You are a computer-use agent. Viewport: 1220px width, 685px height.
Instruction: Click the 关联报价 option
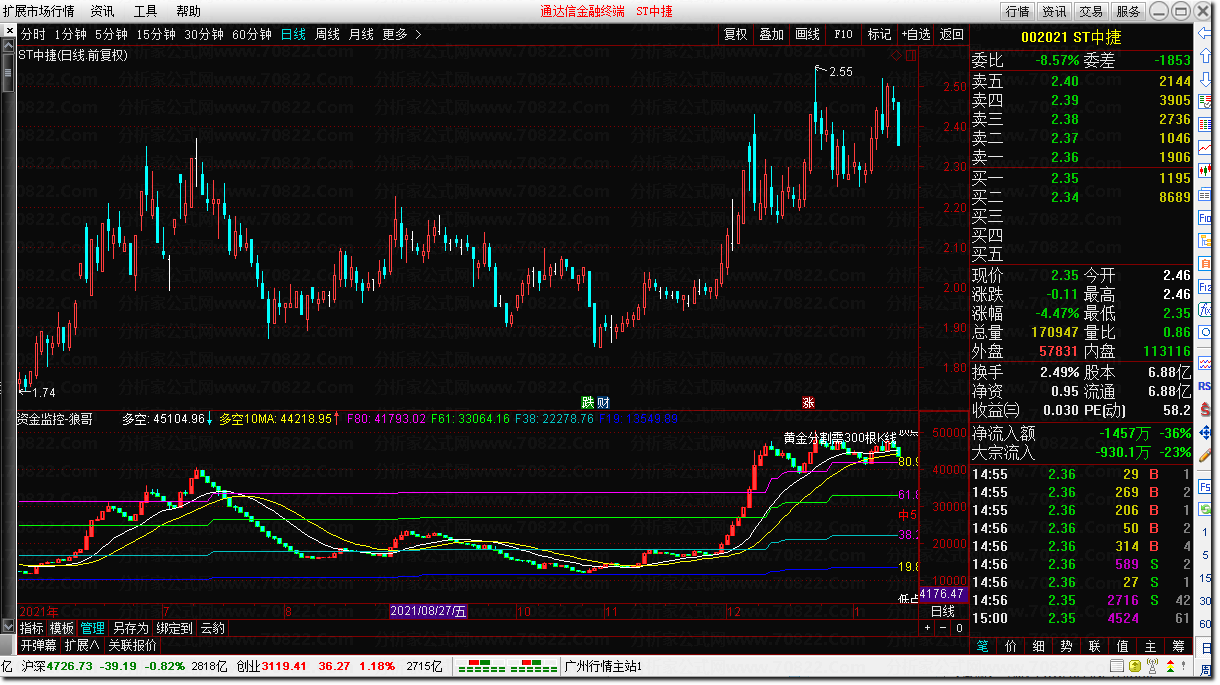point(132,645)
